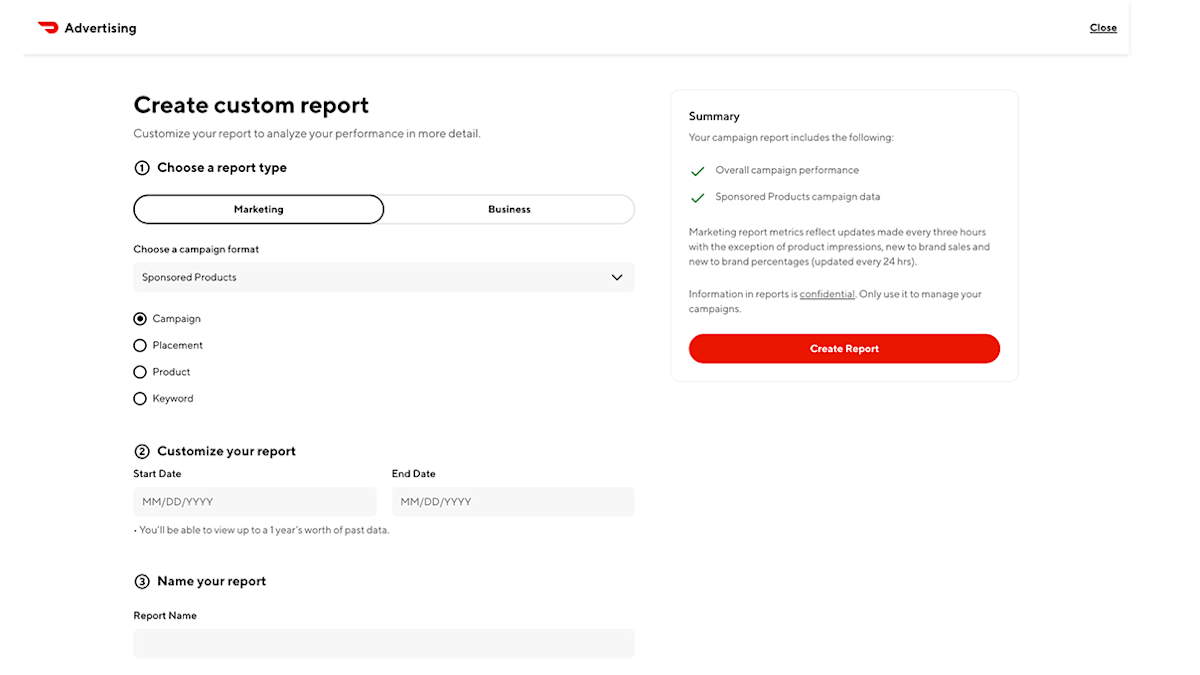This screenshot has height=675, width=1200.
Task: Click the End Date field
Action: point(513,501)
